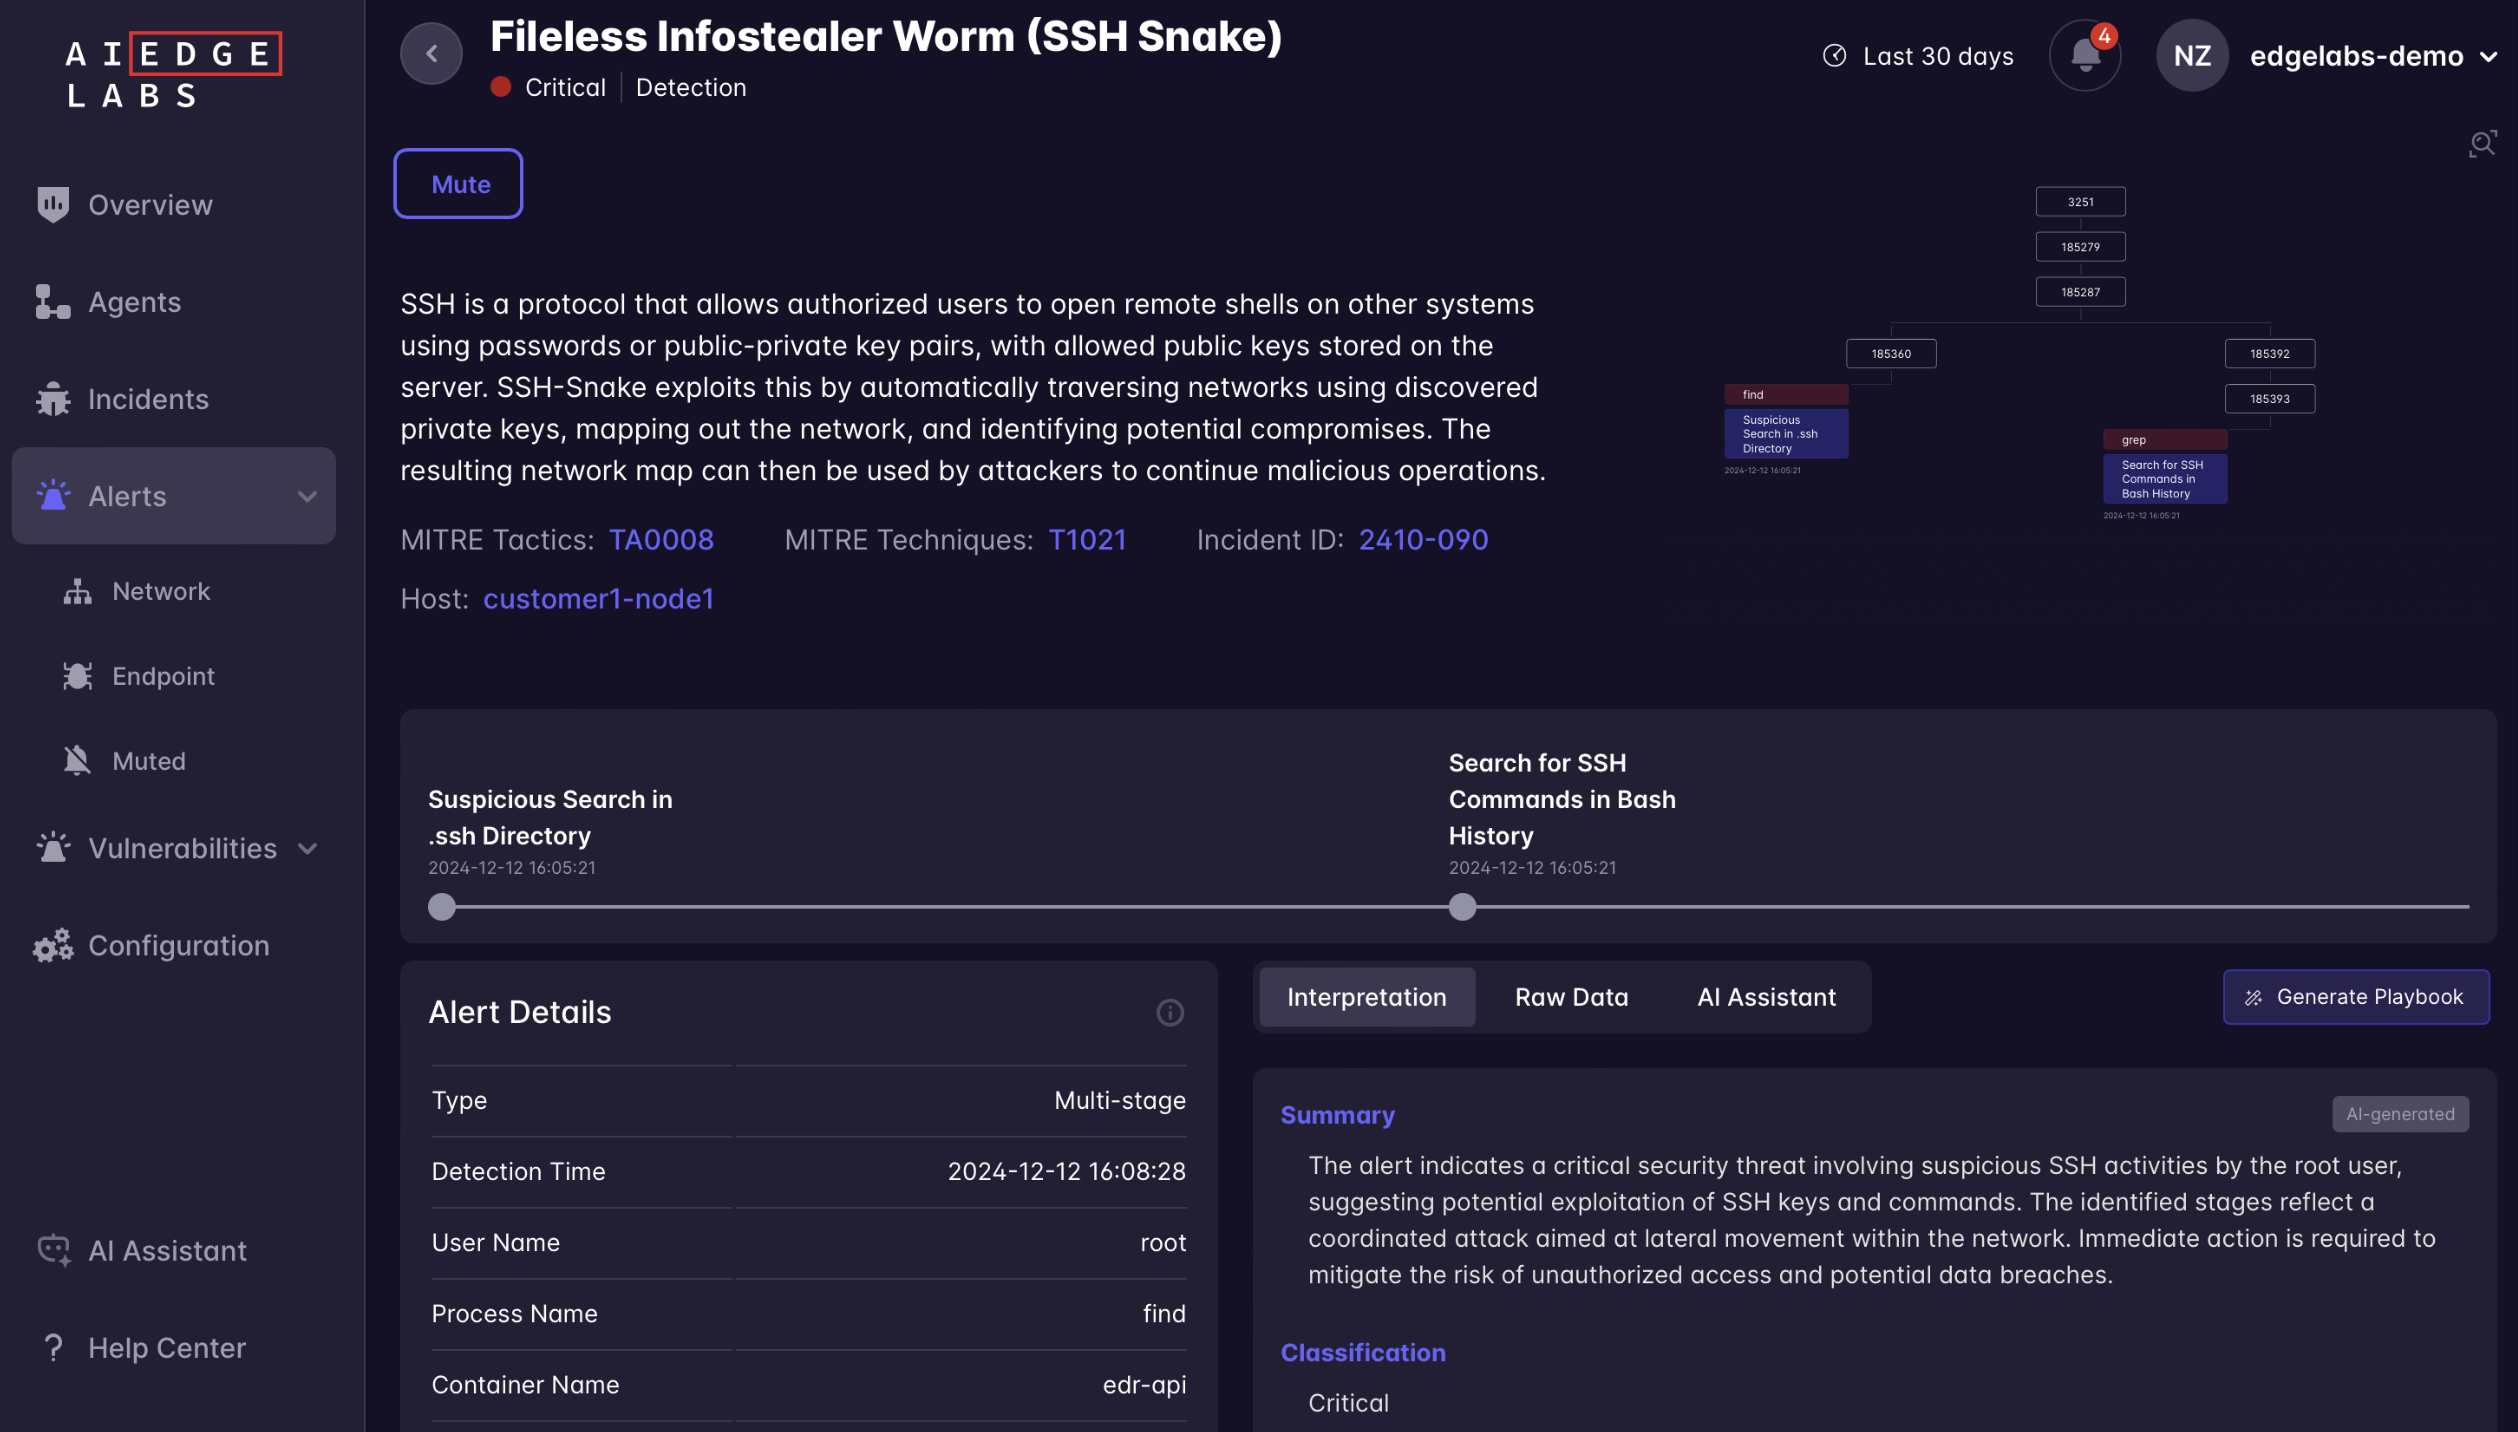Viewport: 2518px width, 1432px height.
Task: Click the Incidents bug icon
Action: tap(53, 399)
